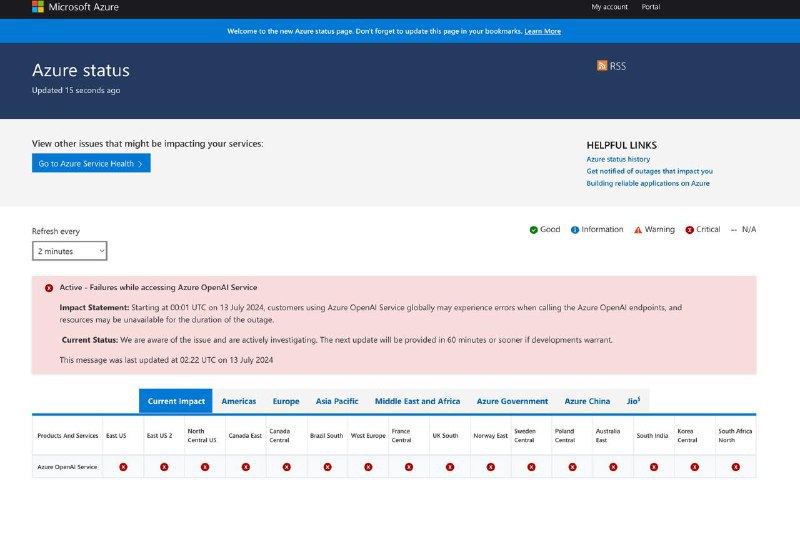This screenshot has height=536, width=800.
Task: Select the Asia Pacific tab
Action: point(337,401)
